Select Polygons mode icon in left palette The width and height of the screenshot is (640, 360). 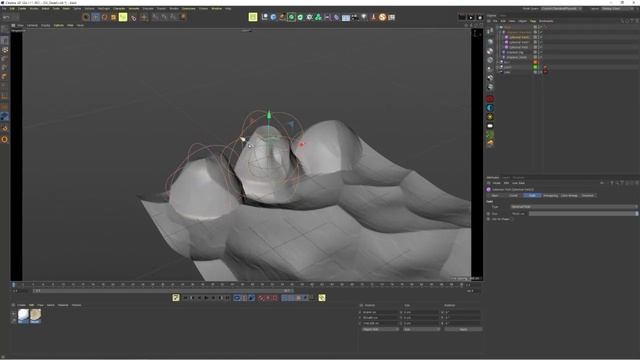[4, 77]
